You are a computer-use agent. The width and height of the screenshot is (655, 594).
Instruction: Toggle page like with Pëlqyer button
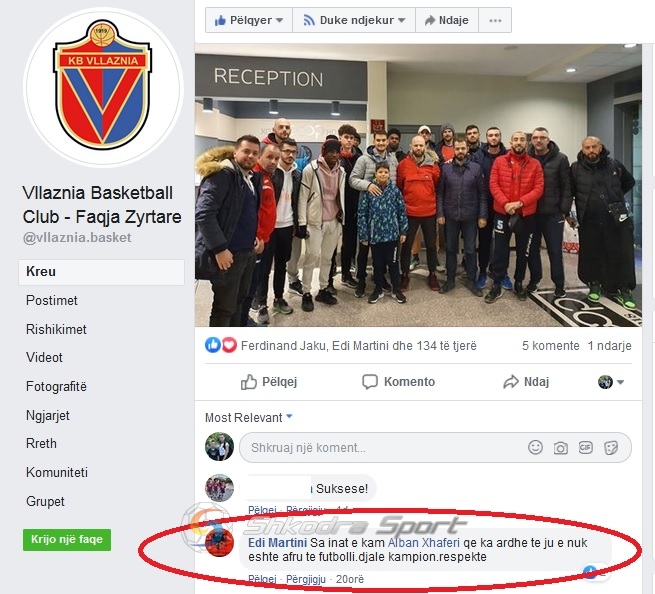pos(249,20)
